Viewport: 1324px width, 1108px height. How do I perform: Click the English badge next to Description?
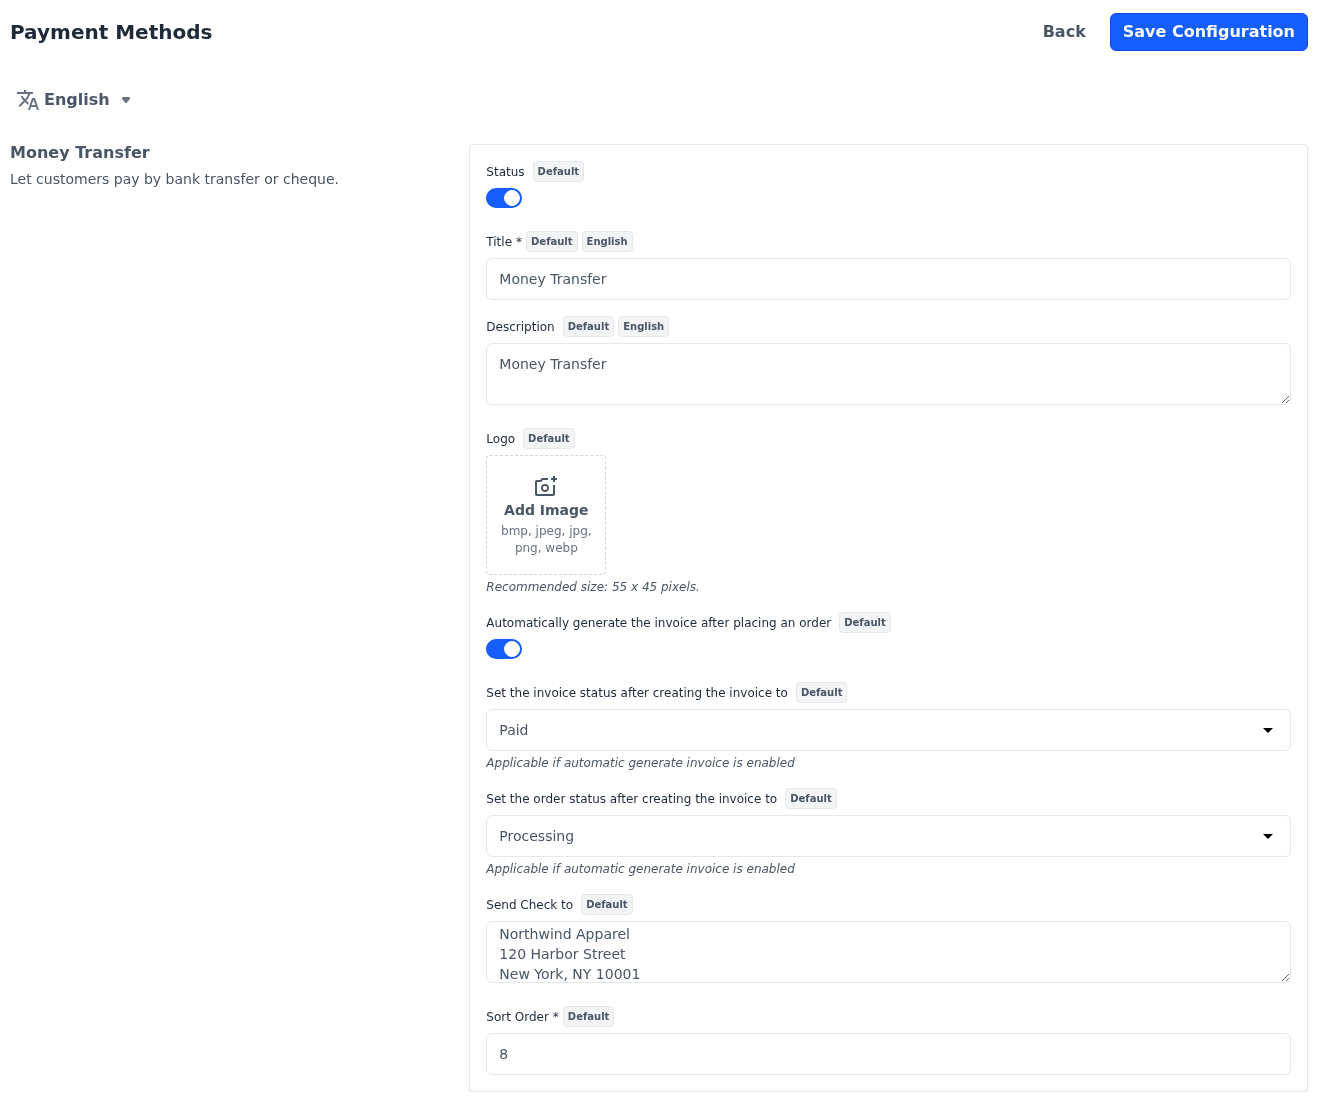click(643, 327)
